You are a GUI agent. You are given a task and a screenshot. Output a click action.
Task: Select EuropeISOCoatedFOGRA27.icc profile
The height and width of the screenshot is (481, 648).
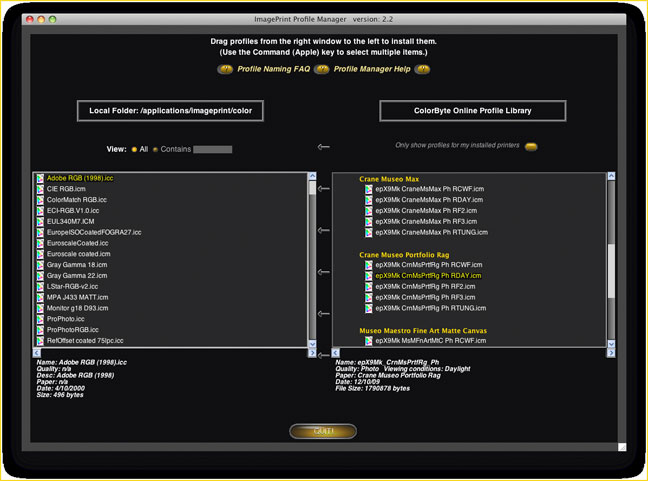click(94, 232)
